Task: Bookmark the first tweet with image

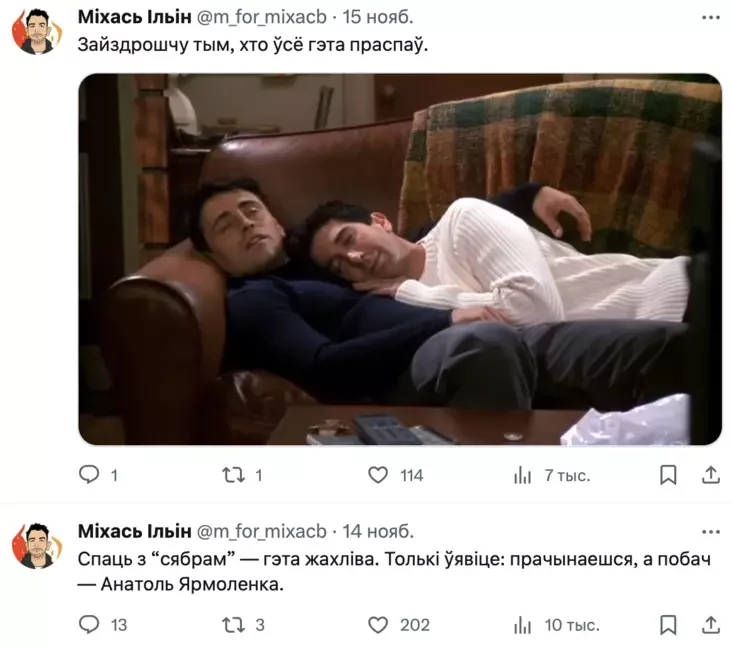Action: pos(668,475)
